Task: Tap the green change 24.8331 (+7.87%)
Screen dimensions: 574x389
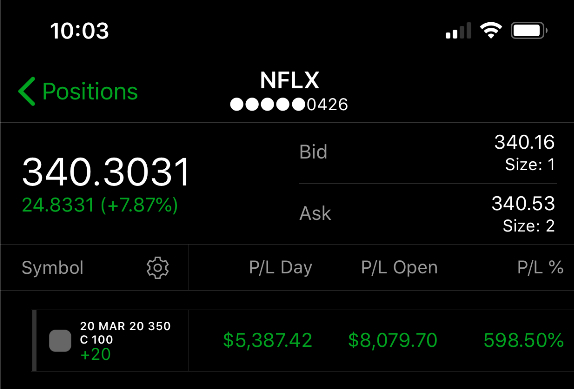Action: pos(100,205)
